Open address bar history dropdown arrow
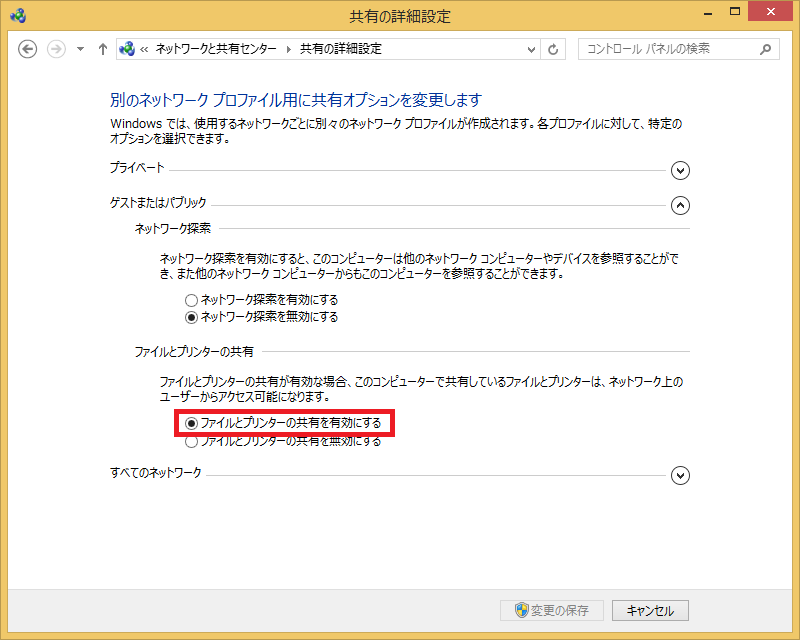The width and height of the screenshot is (800, 640). click(x=530, y=49)
